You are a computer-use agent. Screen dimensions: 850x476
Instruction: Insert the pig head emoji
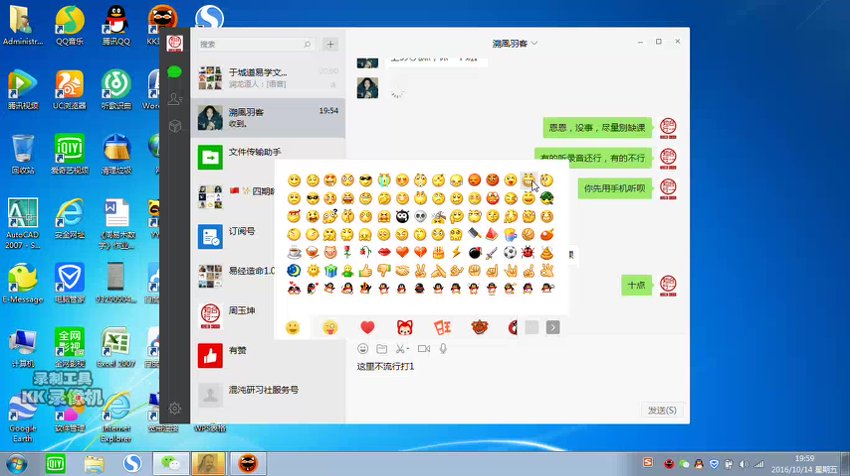point(330,253)
